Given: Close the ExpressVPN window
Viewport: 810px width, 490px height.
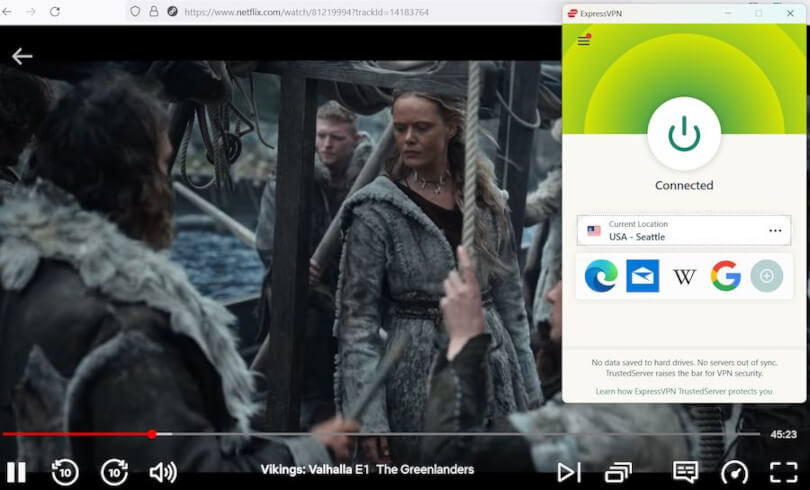Looking at the screenshot, I should pos(790,13).
